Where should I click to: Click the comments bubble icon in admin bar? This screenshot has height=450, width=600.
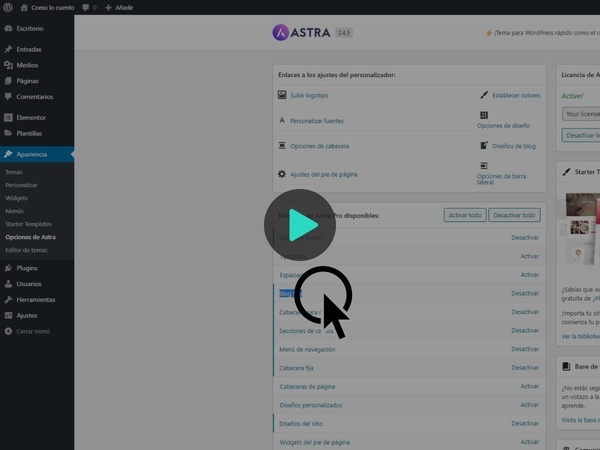point(86,8)
